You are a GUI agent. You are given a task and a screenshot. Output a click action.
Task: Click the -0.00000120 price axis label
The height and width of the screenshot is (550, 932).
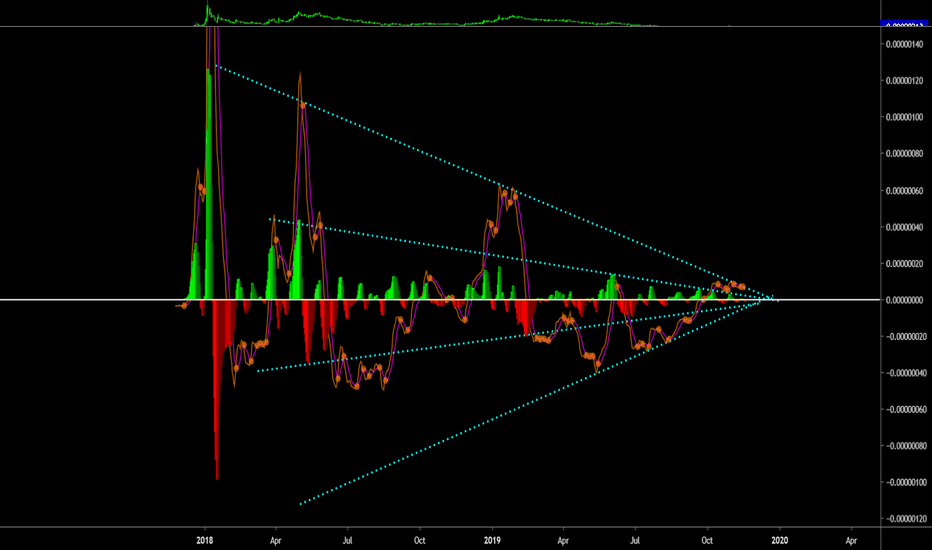904,518
